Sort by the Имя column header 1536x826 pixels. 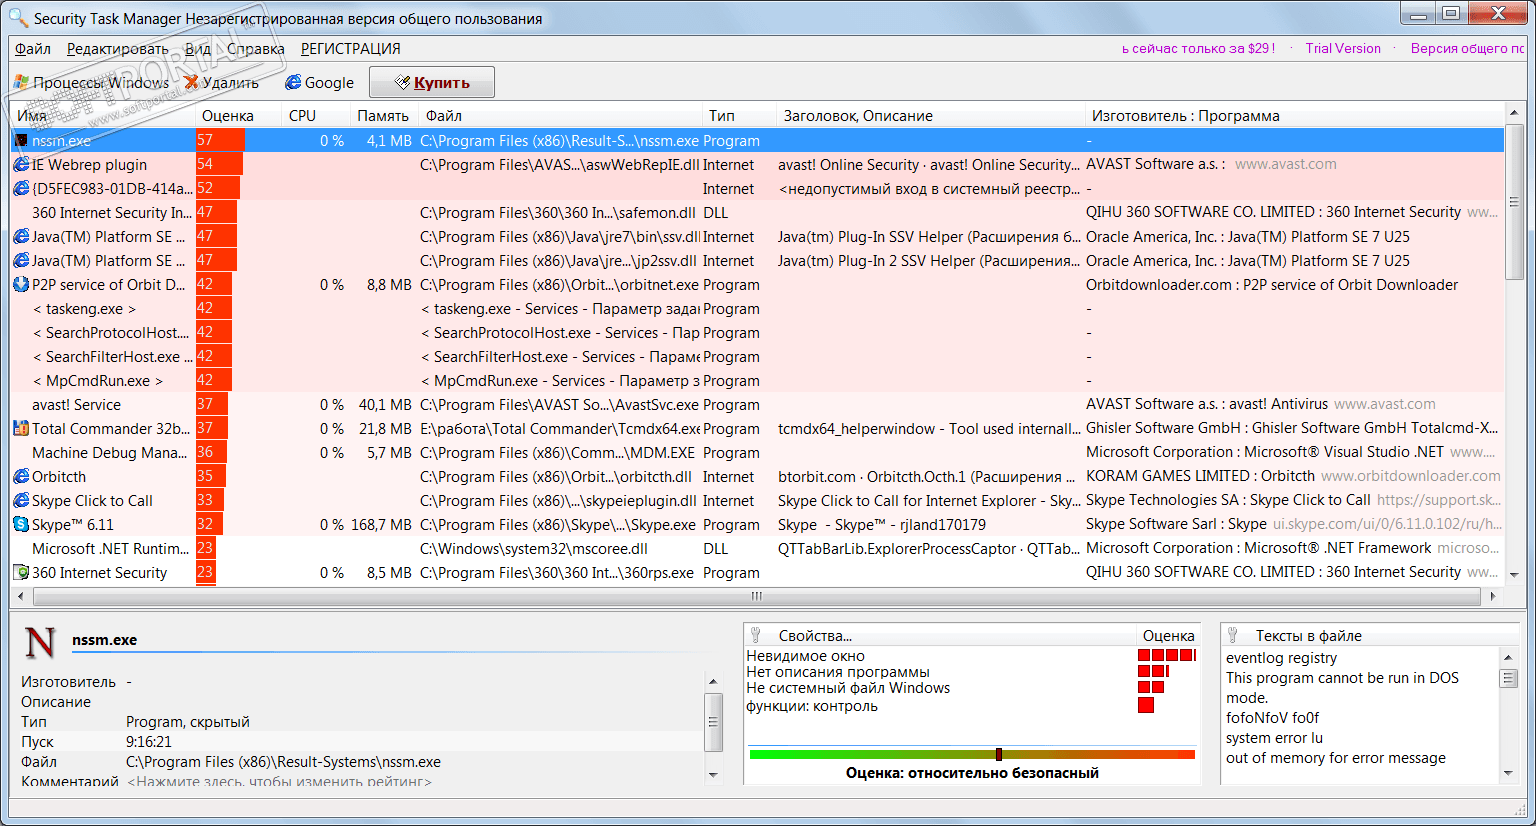click(103, 116)
